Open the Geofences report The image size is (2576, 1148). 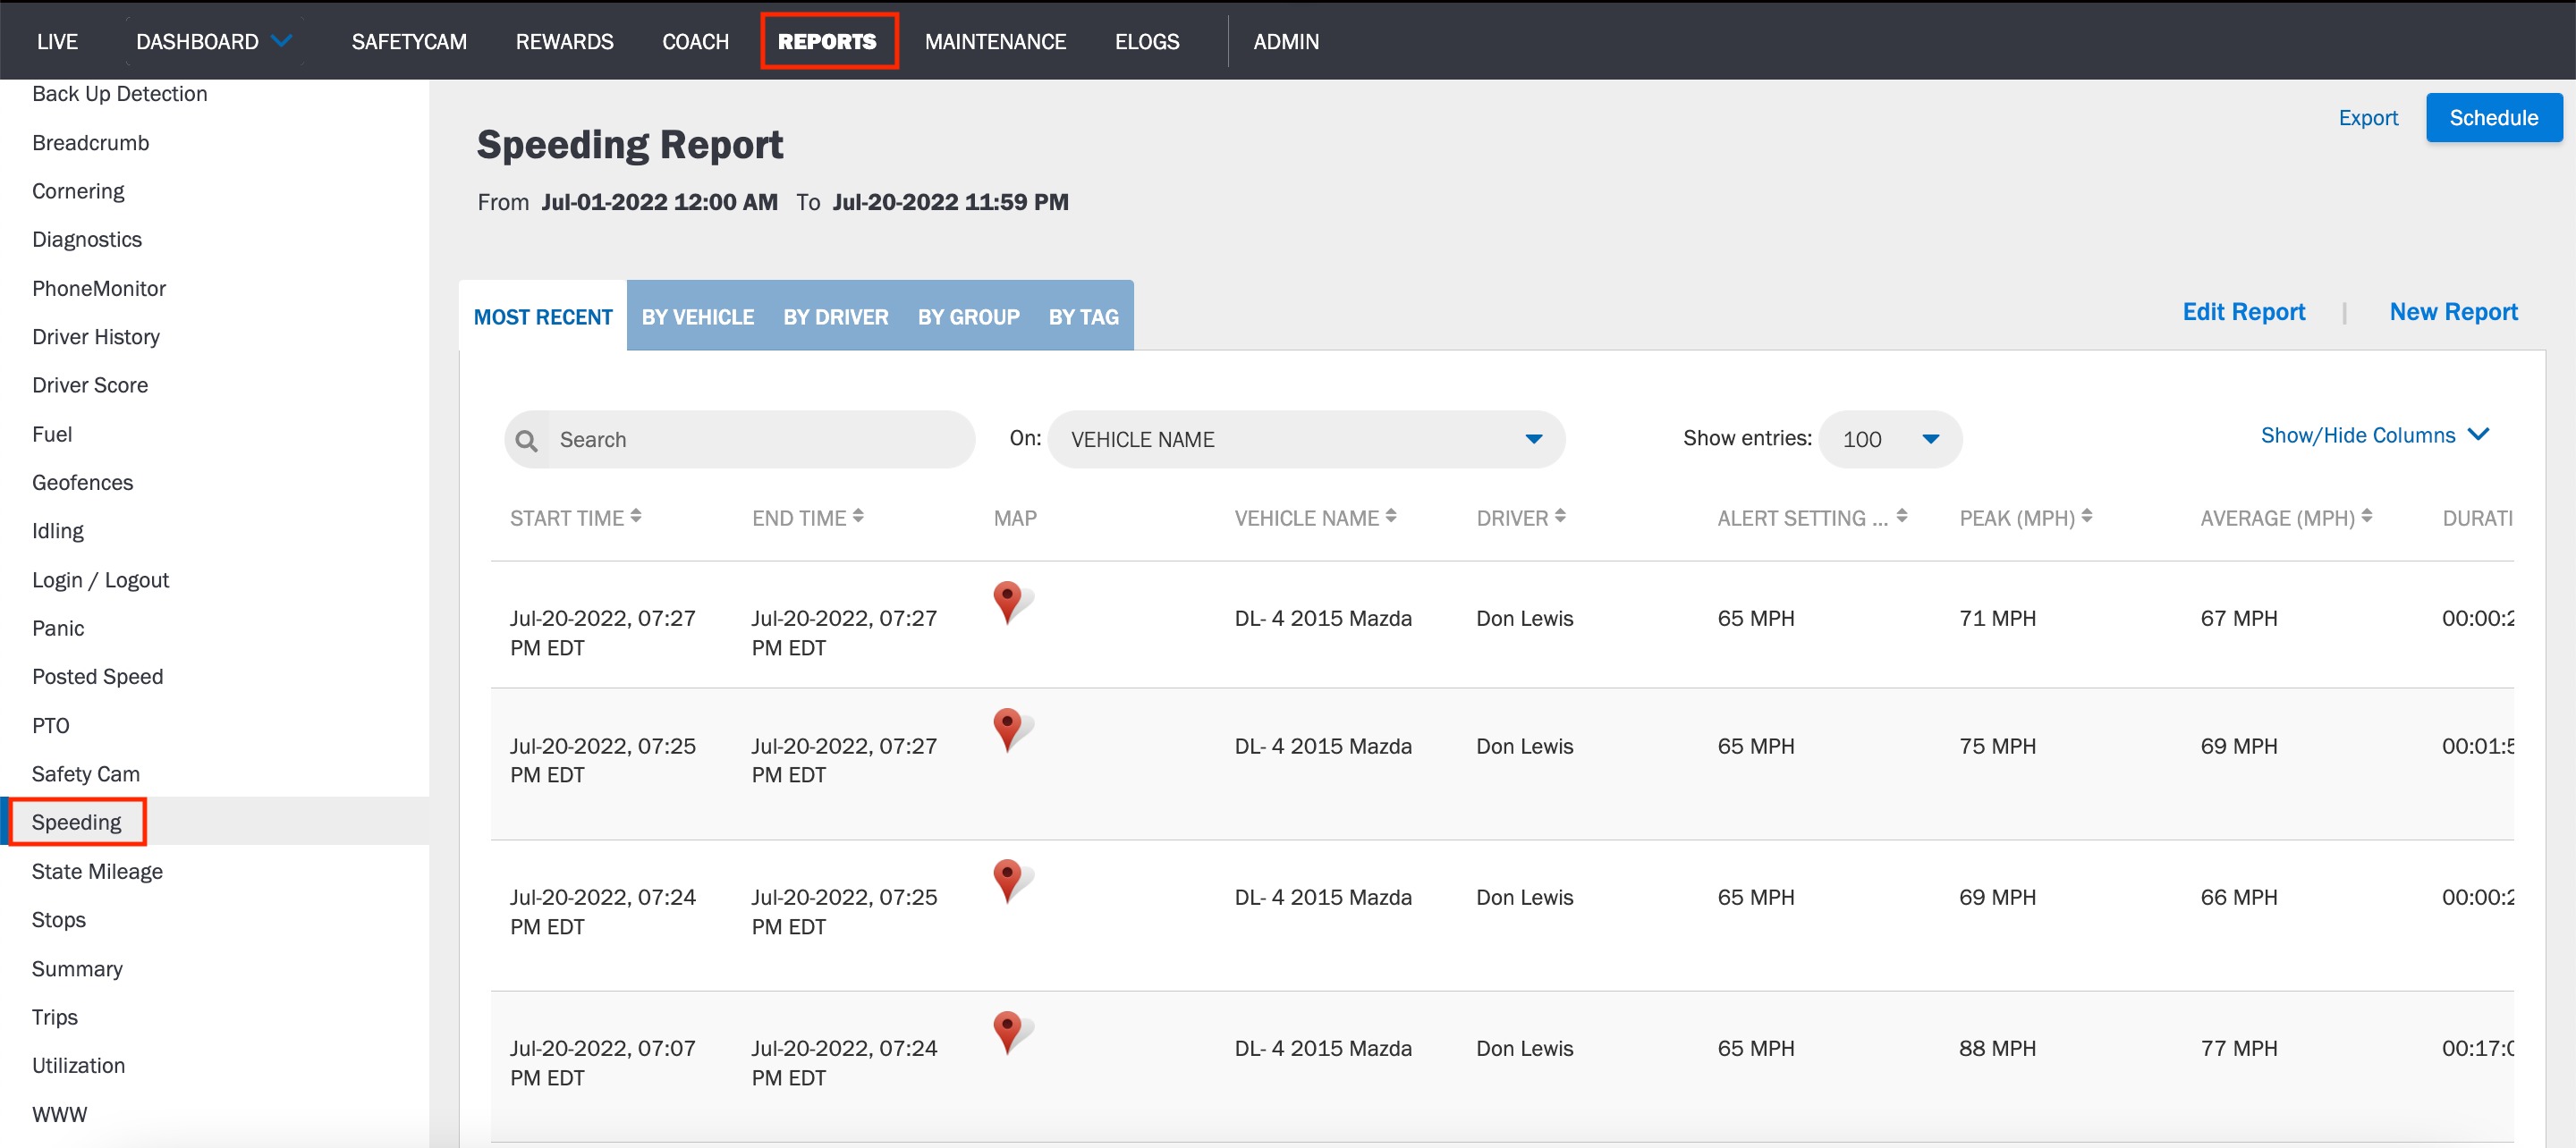(82, 483)
